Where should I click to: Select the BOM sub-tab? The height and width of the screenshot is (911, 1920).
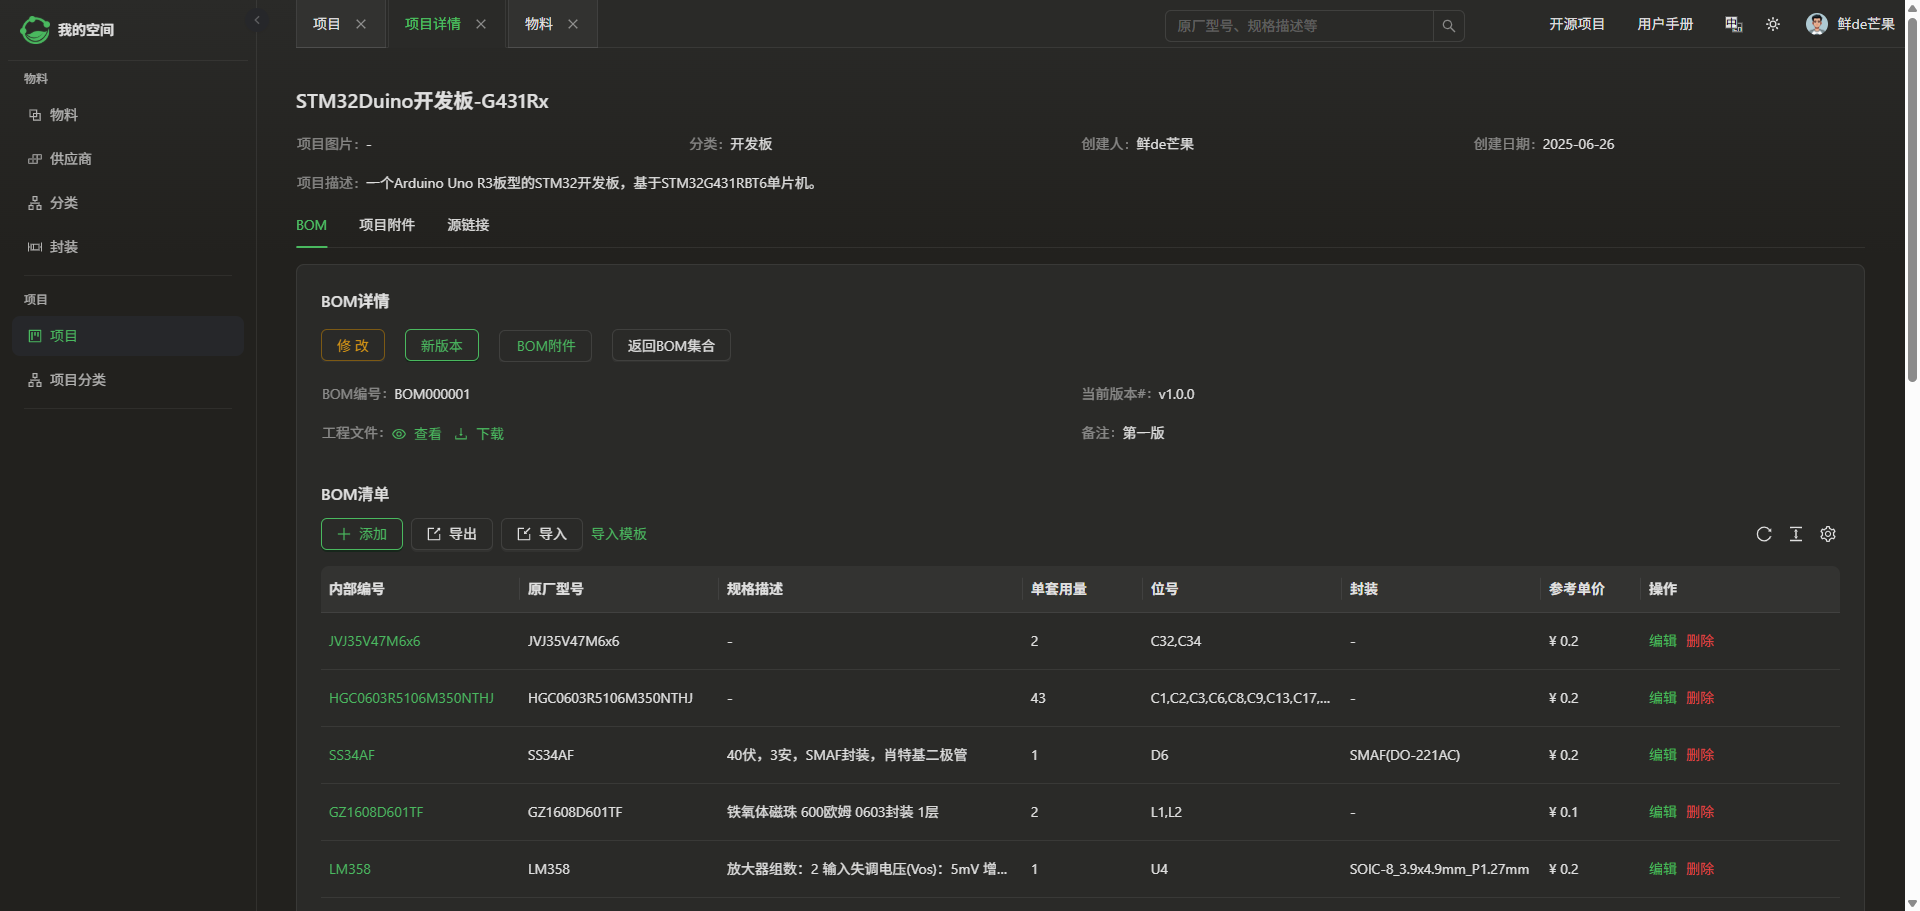coord(312,225)
